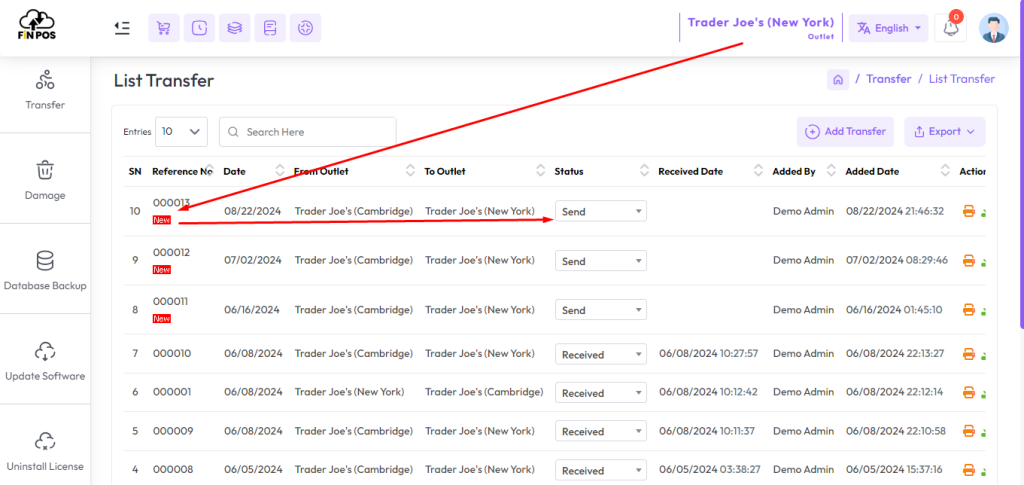The image size is (1024, 485).
Task: Print transfer 000009 with the orange printer icon
Action: pyautogui.click(x=969, y=431)
